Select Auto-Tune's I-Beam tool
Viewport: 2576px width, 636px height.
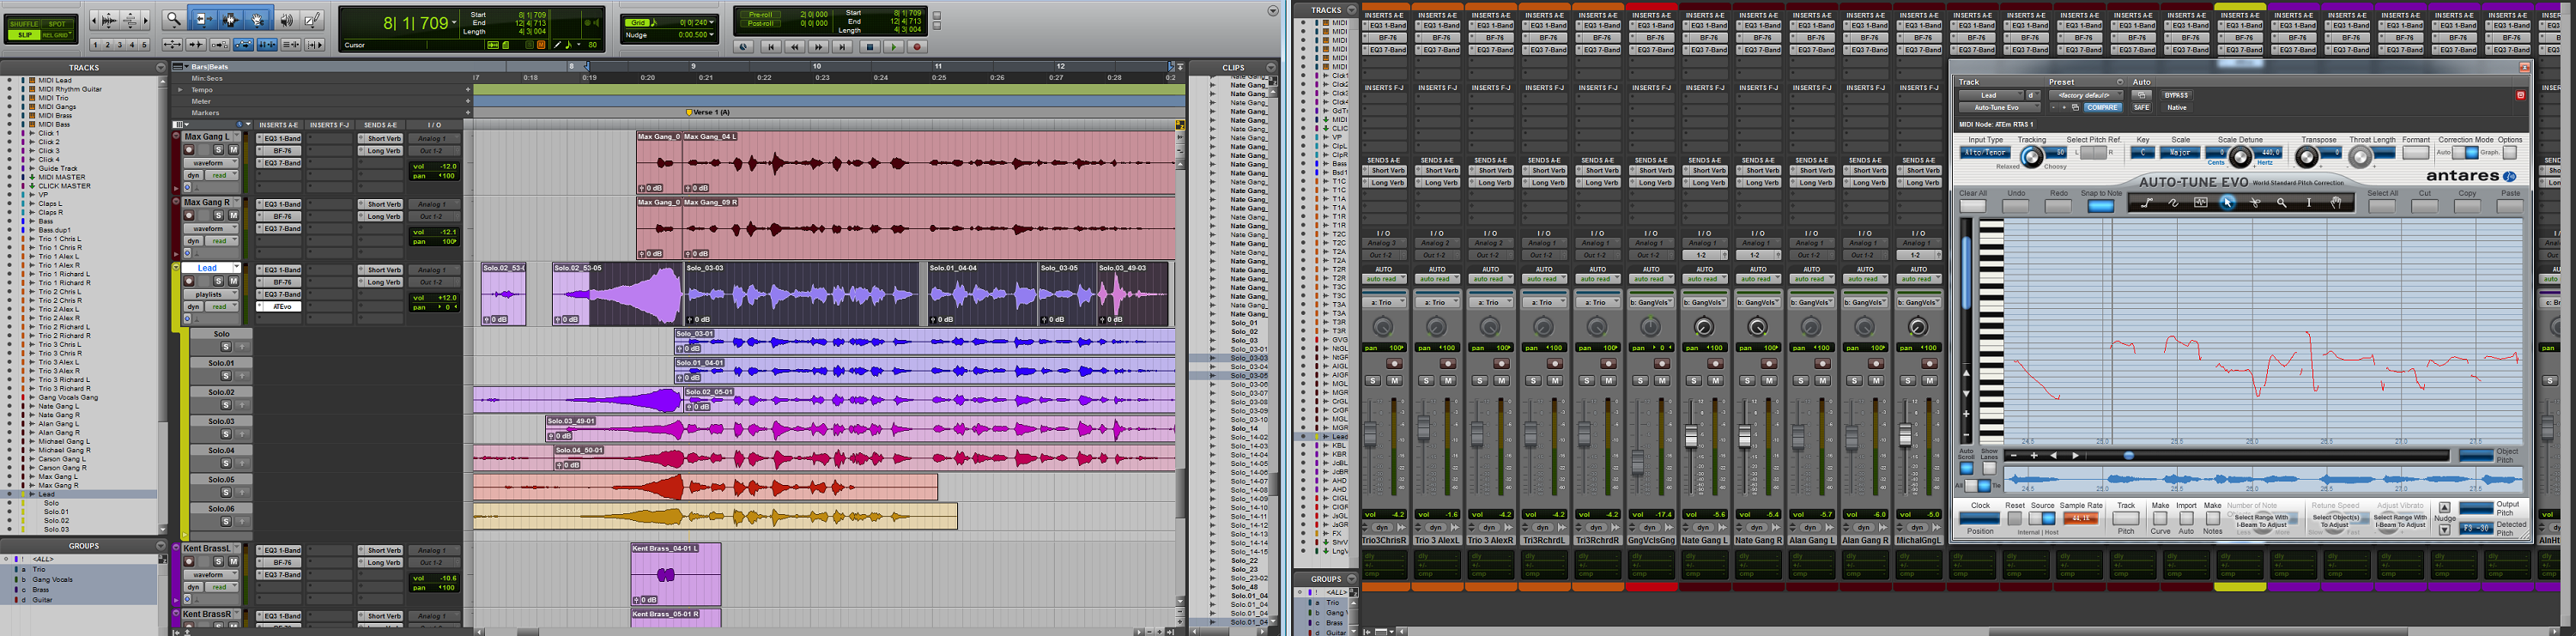tap(2309, 203)
